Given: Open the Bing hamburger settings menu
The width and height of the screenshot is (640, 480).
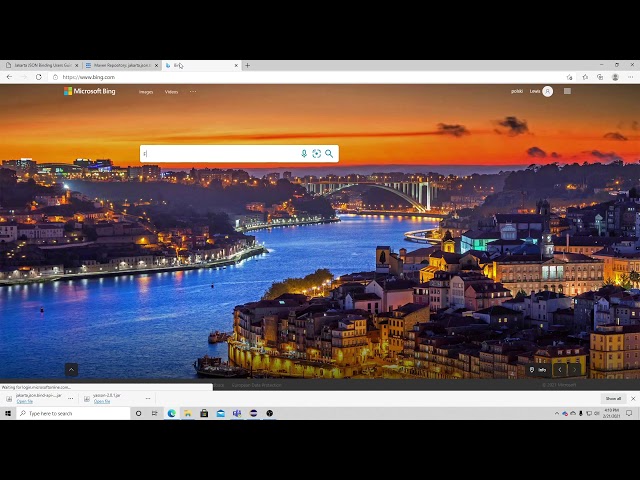Looking at the screenshot, I should tap(567, 91).
